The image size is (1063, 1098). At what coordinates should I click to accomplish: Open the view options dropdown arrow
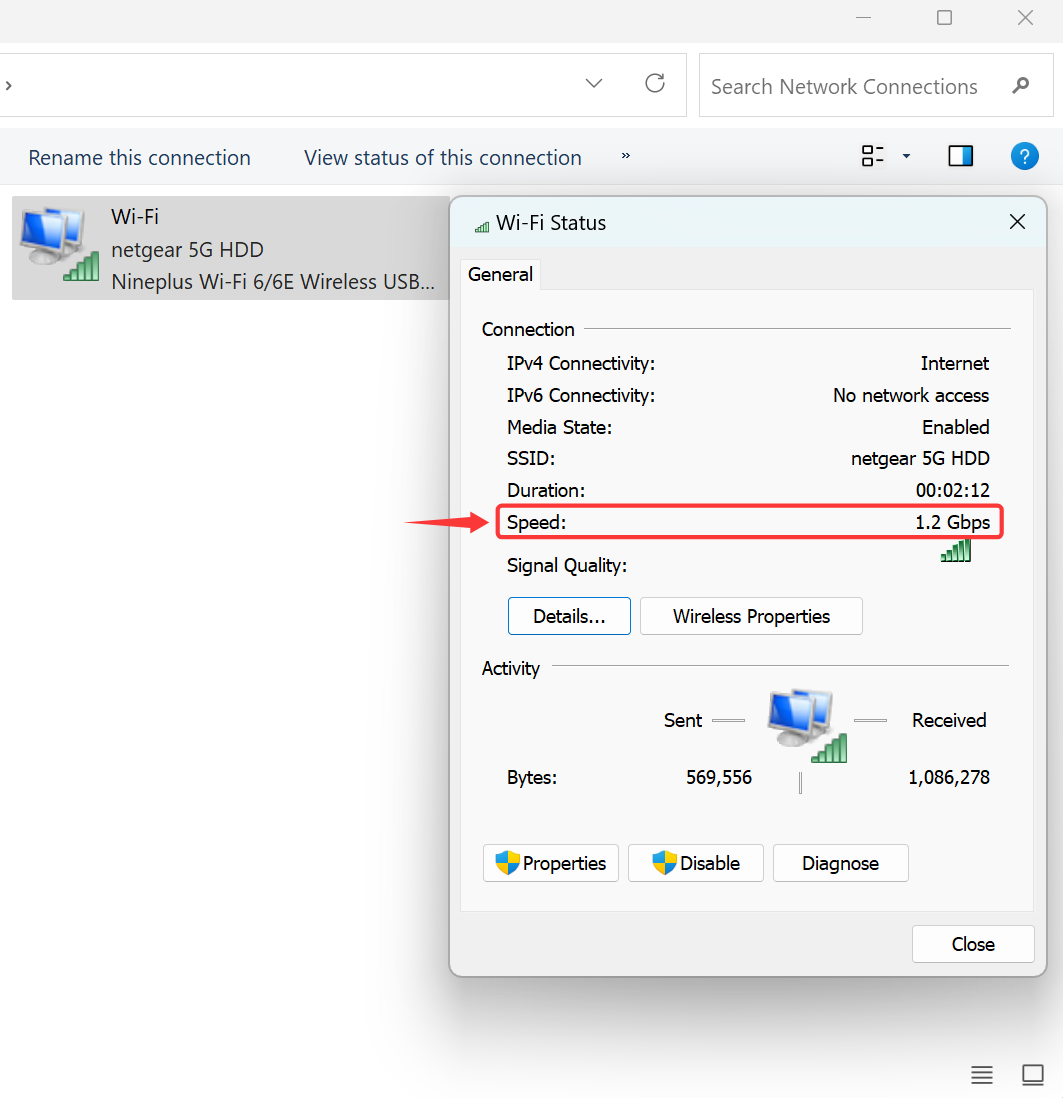pos(906,155)
